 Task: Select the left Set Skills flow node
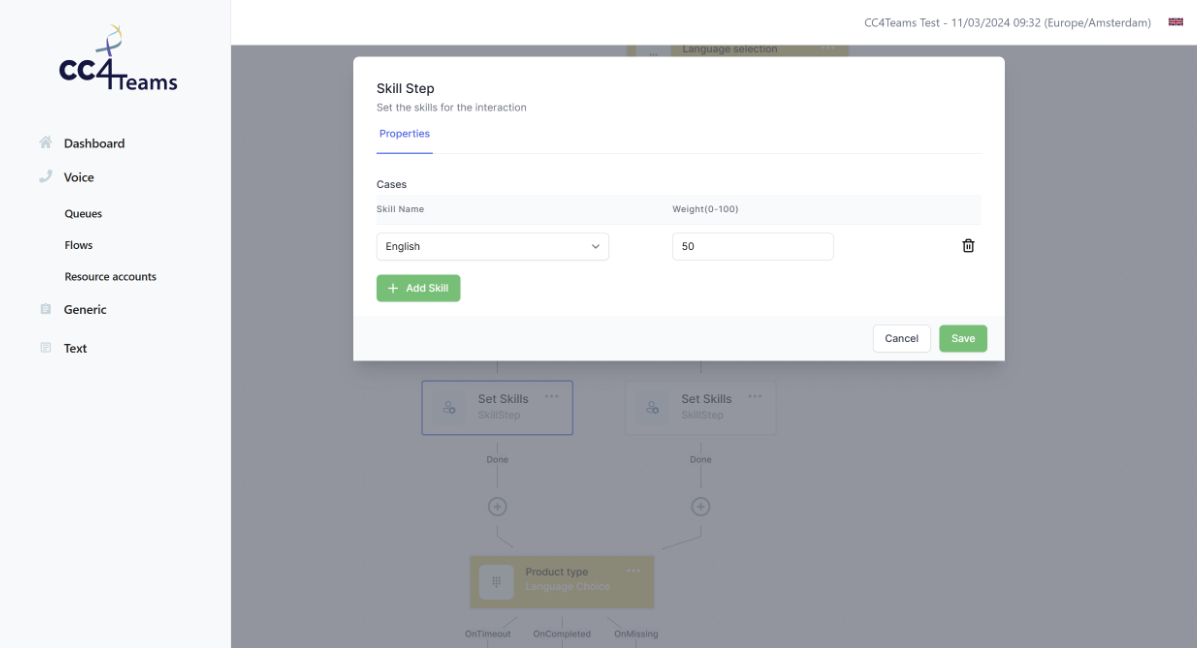coord(497,408)
